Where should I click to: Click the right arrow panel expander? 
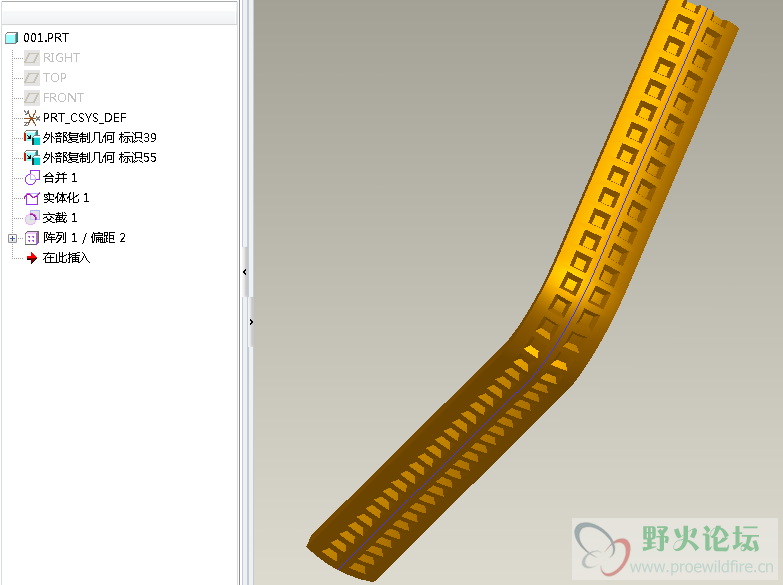[x=251, y=322]
